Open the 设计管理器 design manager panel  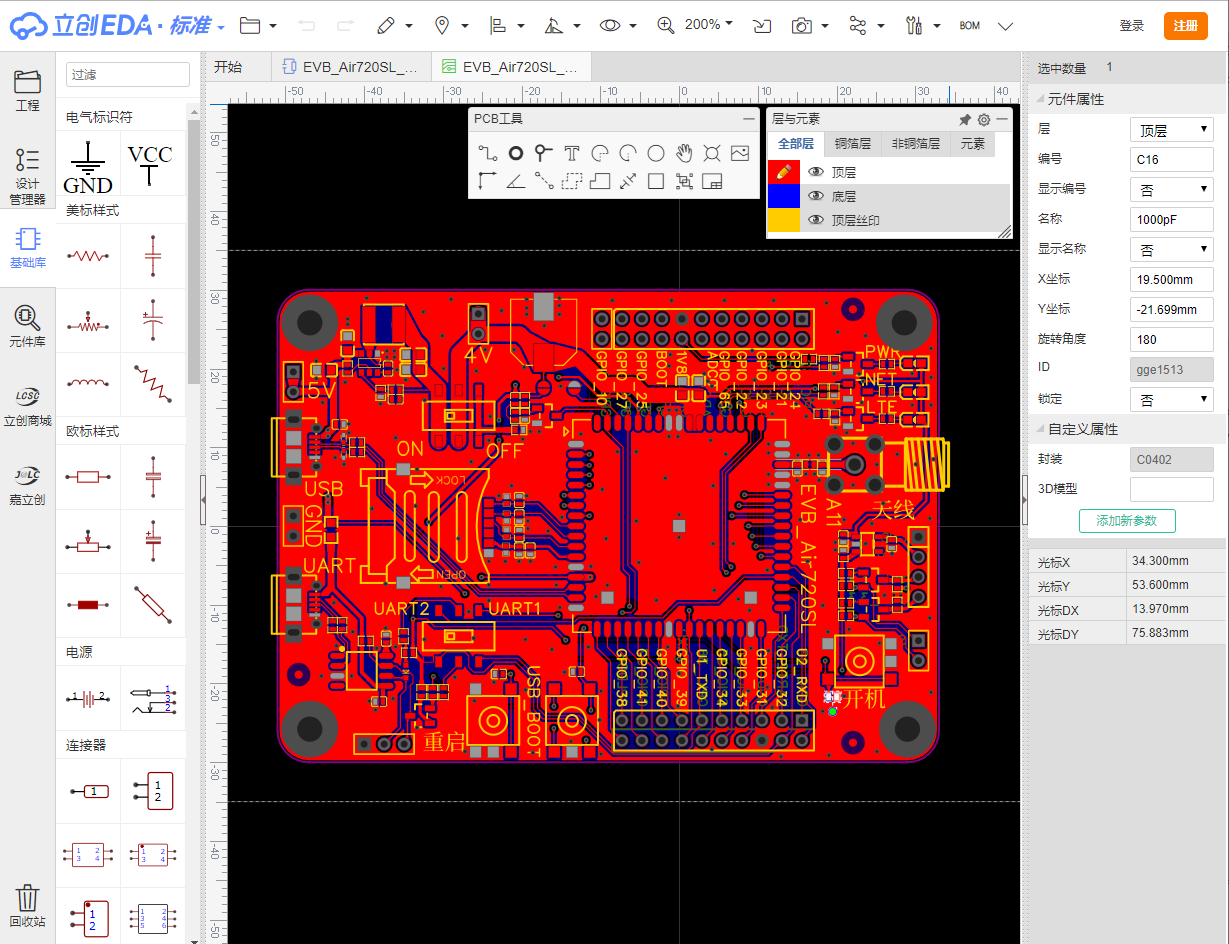point(27,176)
